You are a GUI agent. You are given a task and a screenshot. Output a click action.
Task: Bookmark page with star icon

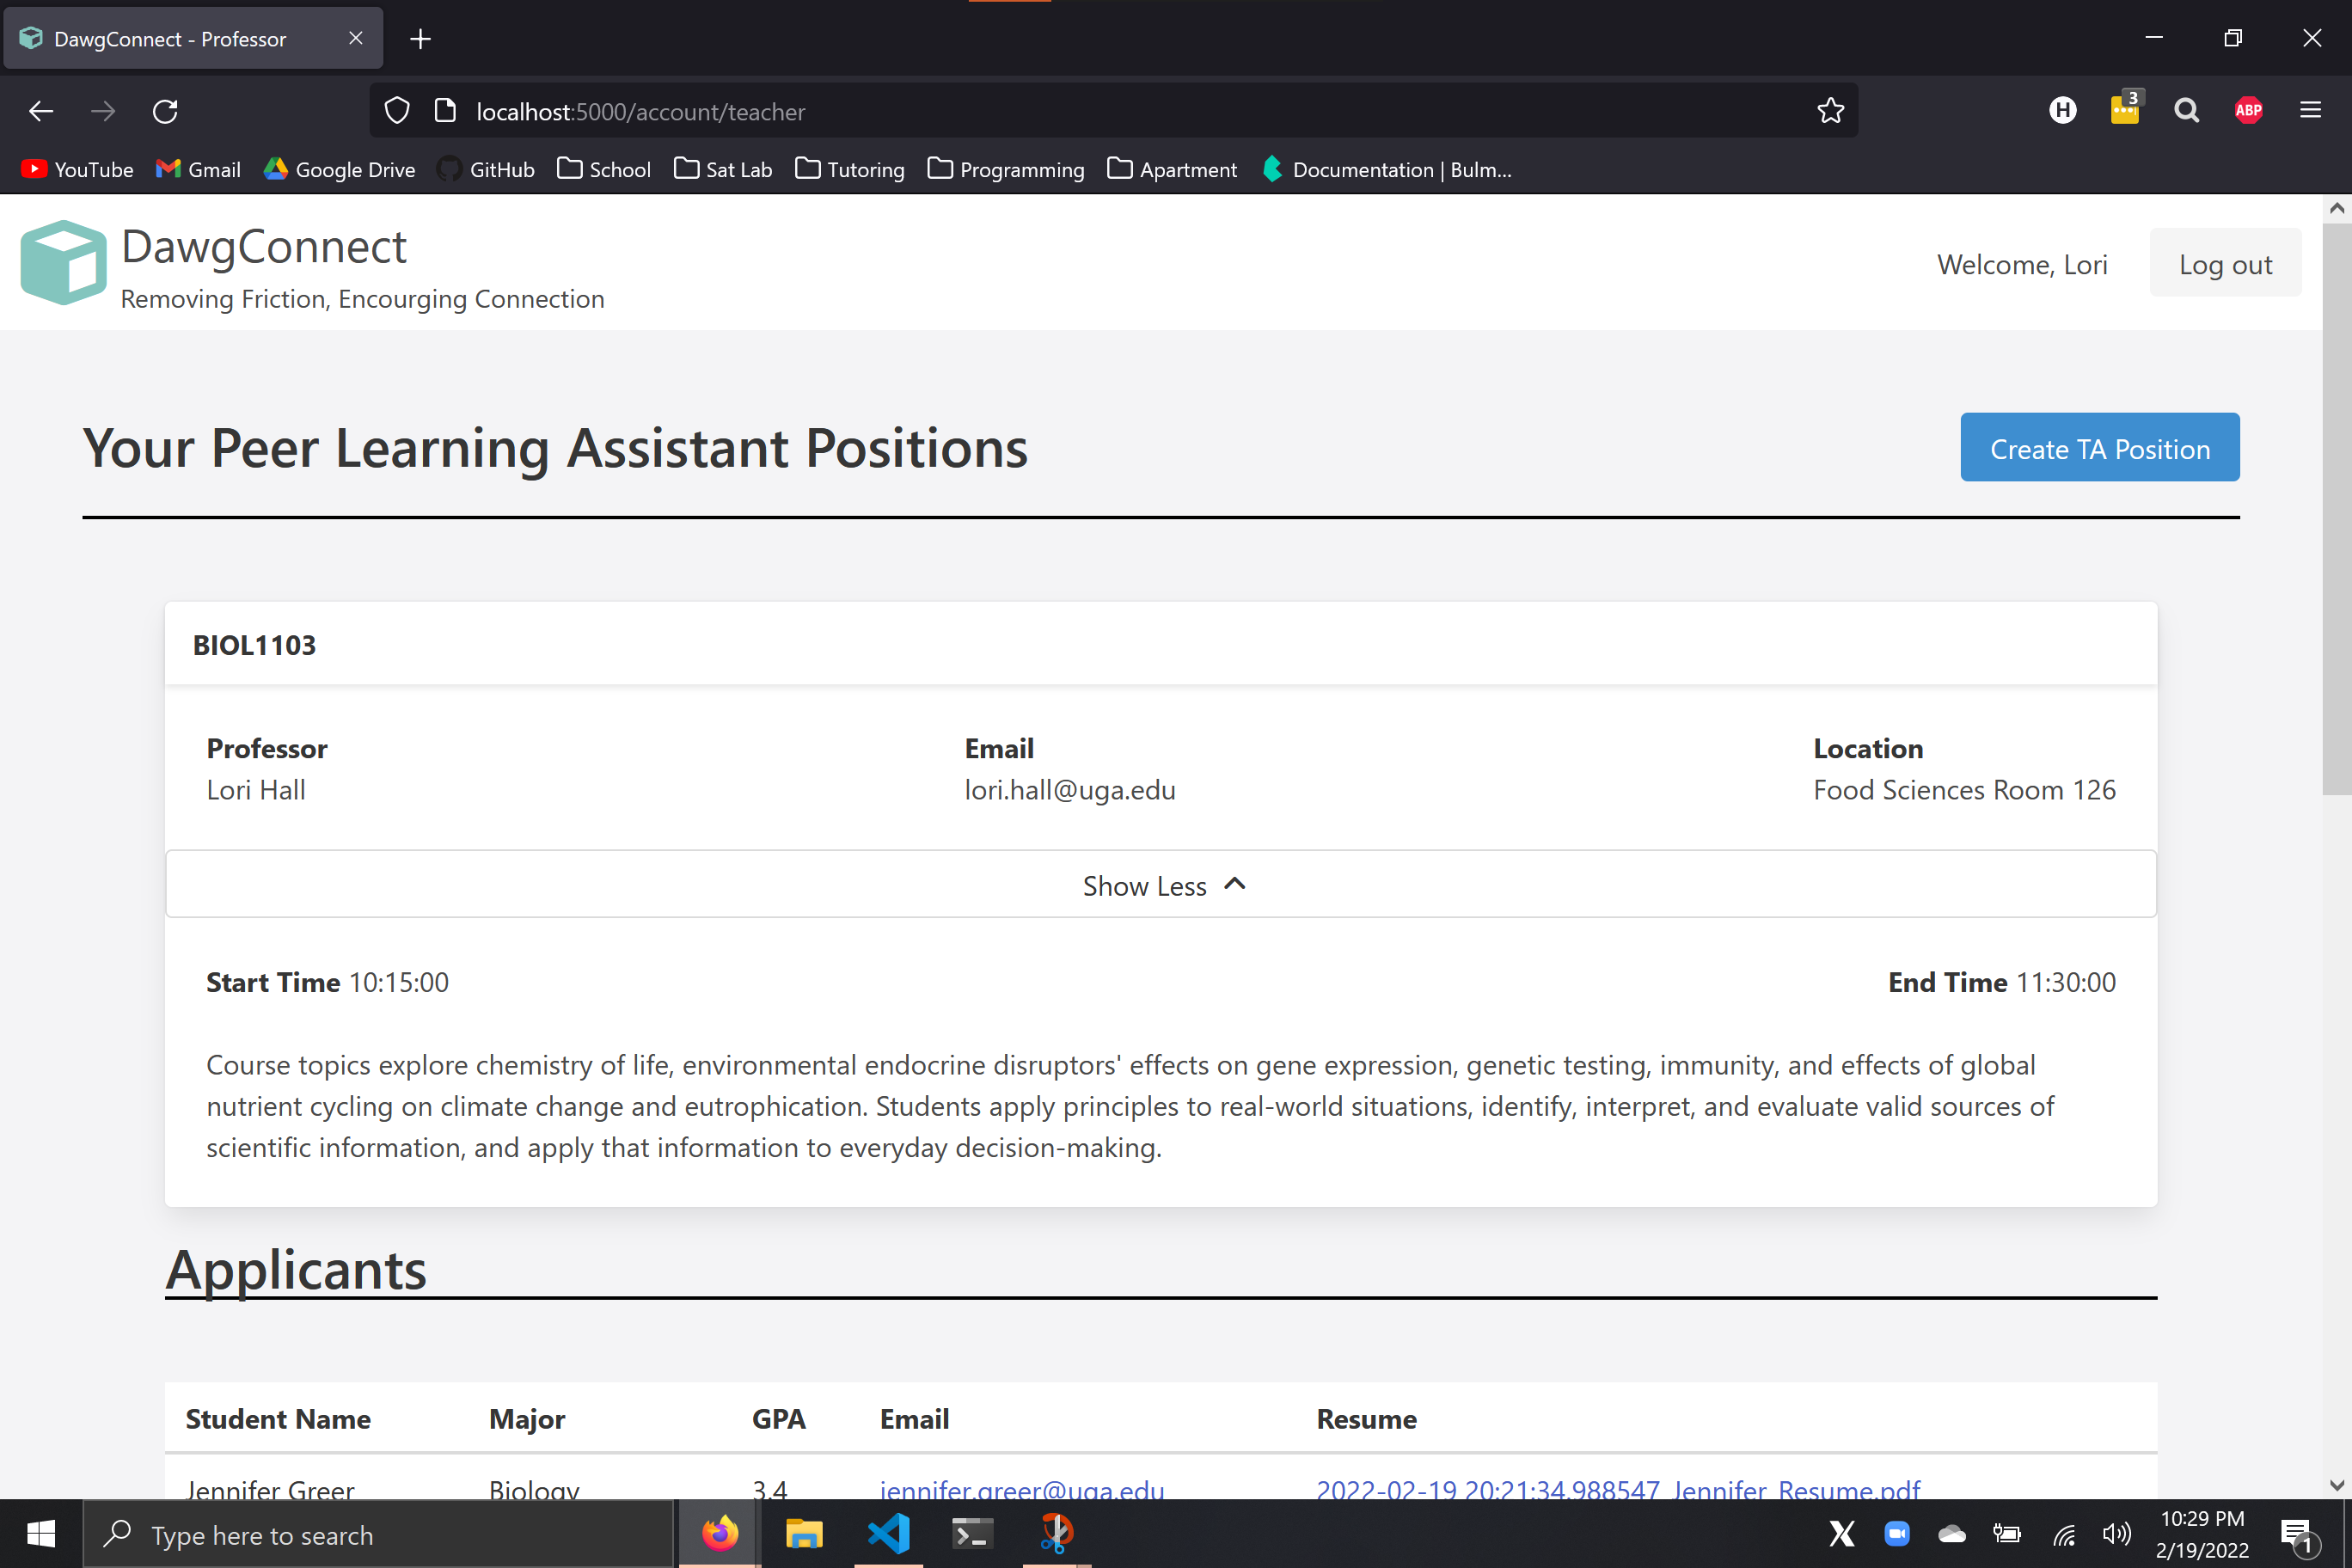coord(1830,111)
